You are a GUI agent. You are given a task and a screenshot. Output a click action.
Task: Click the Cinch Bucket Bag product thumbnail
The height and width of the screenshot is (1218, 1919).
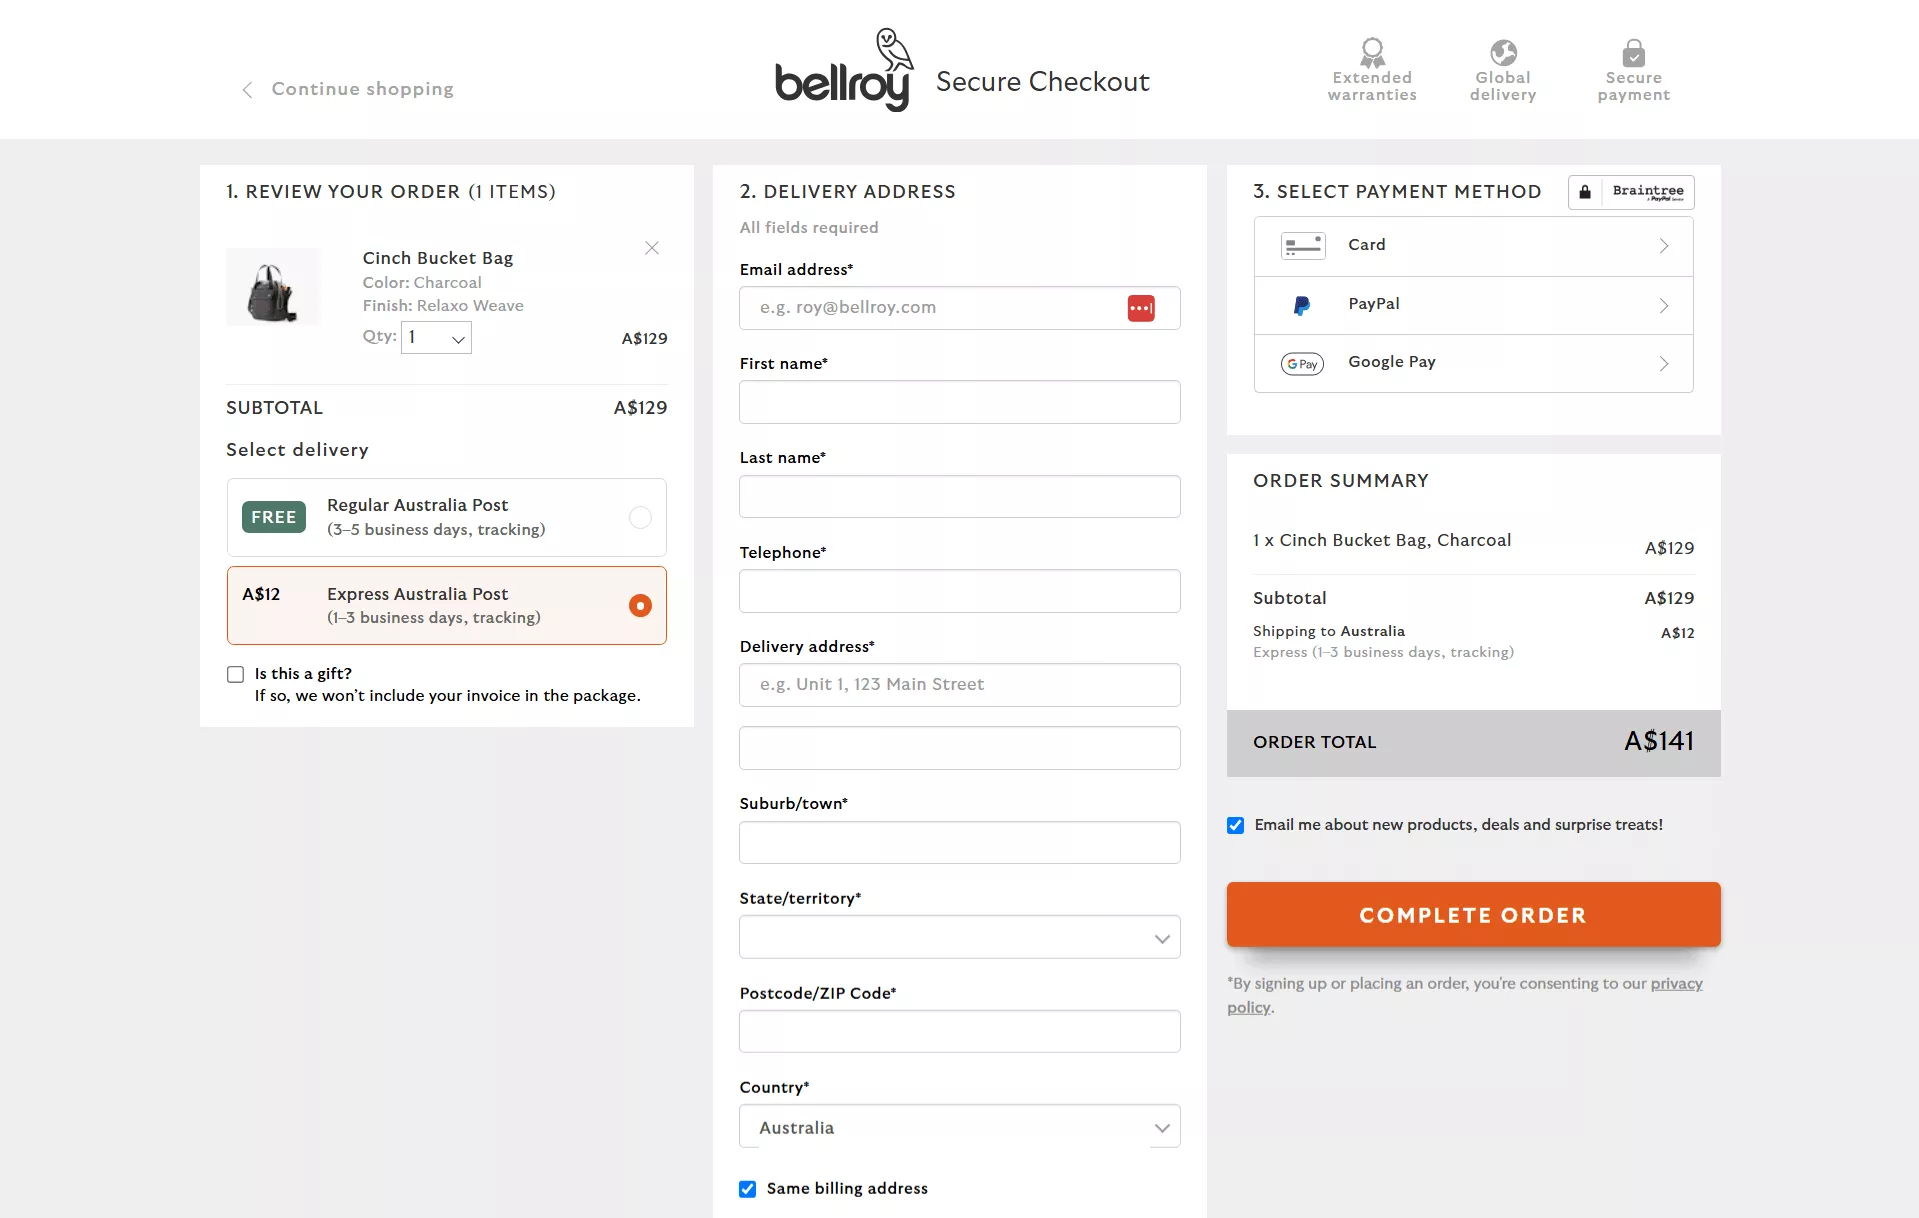click(273, 288)
